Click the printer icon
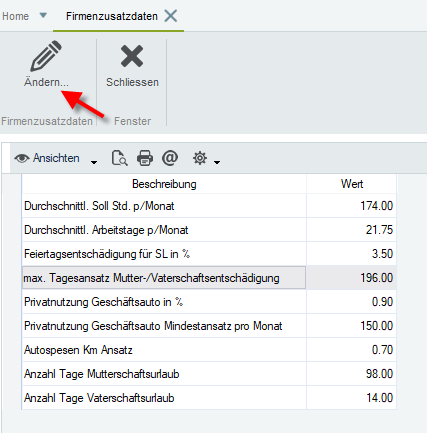This screenshot has height=433, width=427. (x=145, y=158)
